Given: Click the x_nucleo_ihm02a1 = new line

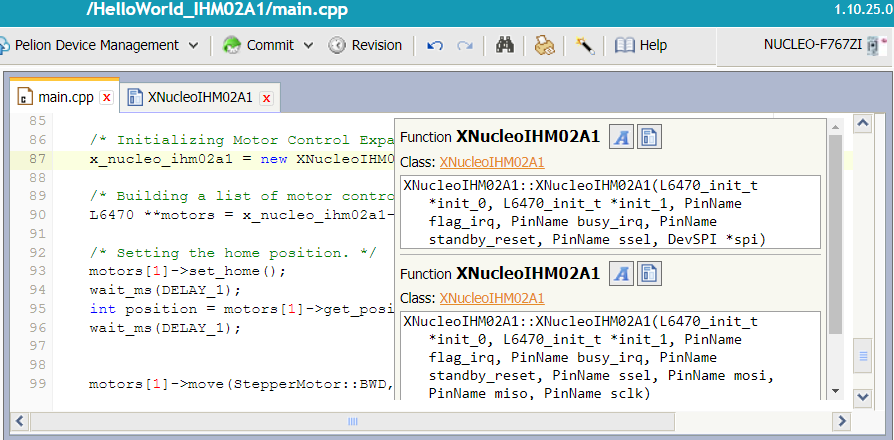Looking at the screenshot, I should 242,159.
